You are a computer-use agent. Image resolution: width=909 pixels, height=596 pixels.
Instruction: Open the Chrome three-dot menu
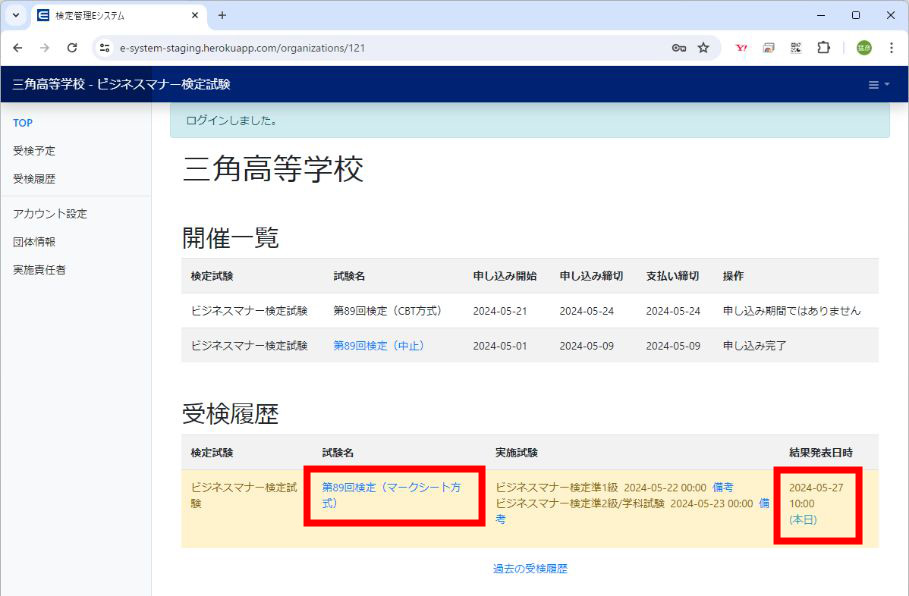click(x=891, y=48)
